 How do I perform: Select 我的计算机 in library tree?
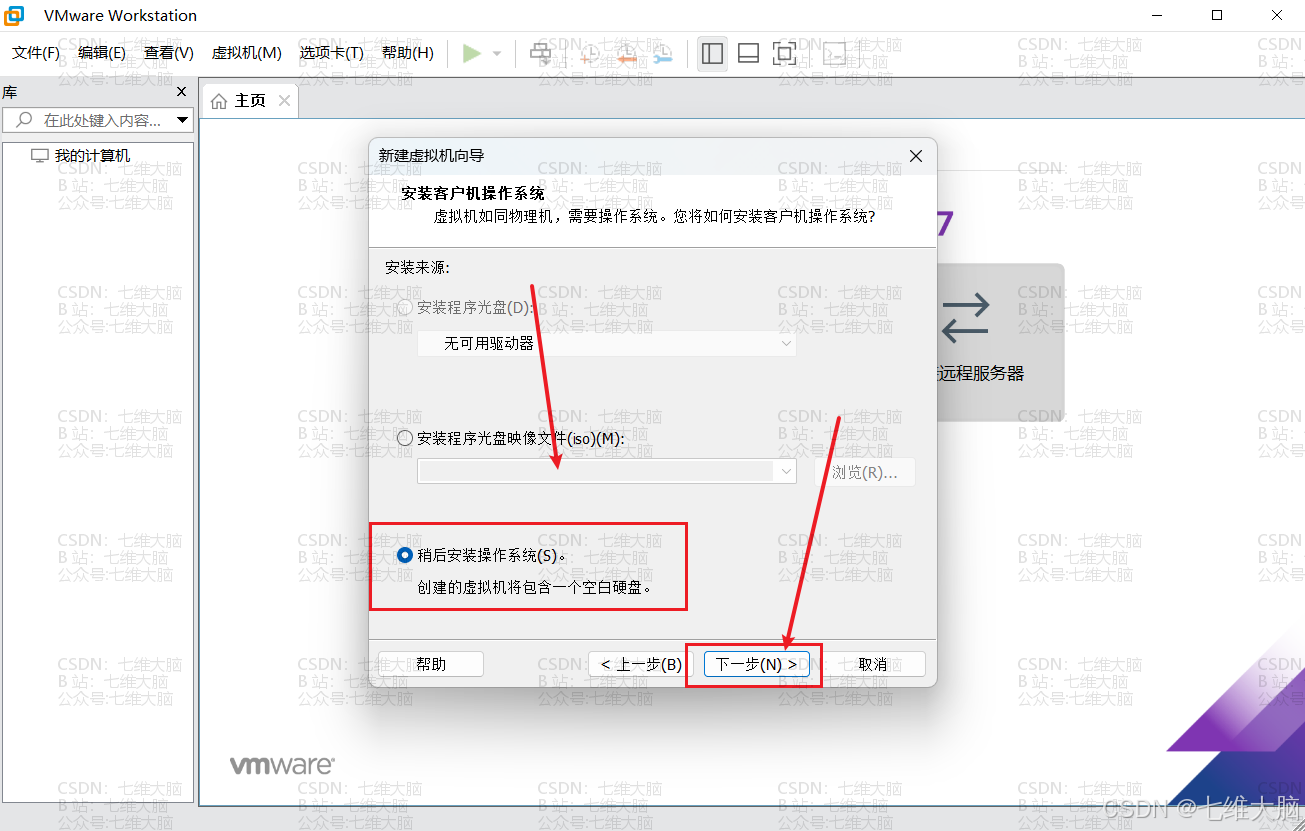coord(92,156)
